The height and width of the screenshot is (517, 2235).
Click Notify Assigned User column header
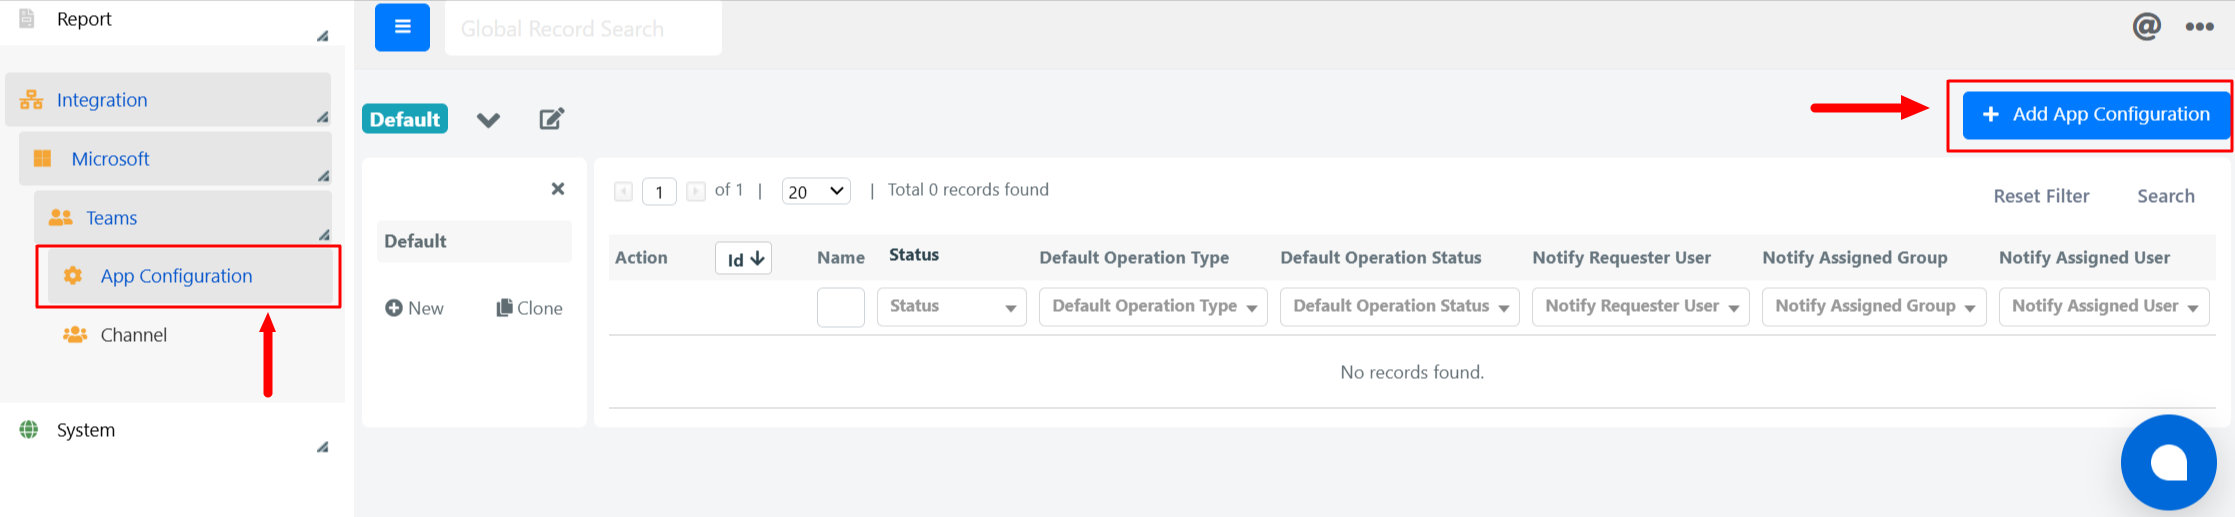(x=2084, y=258)
